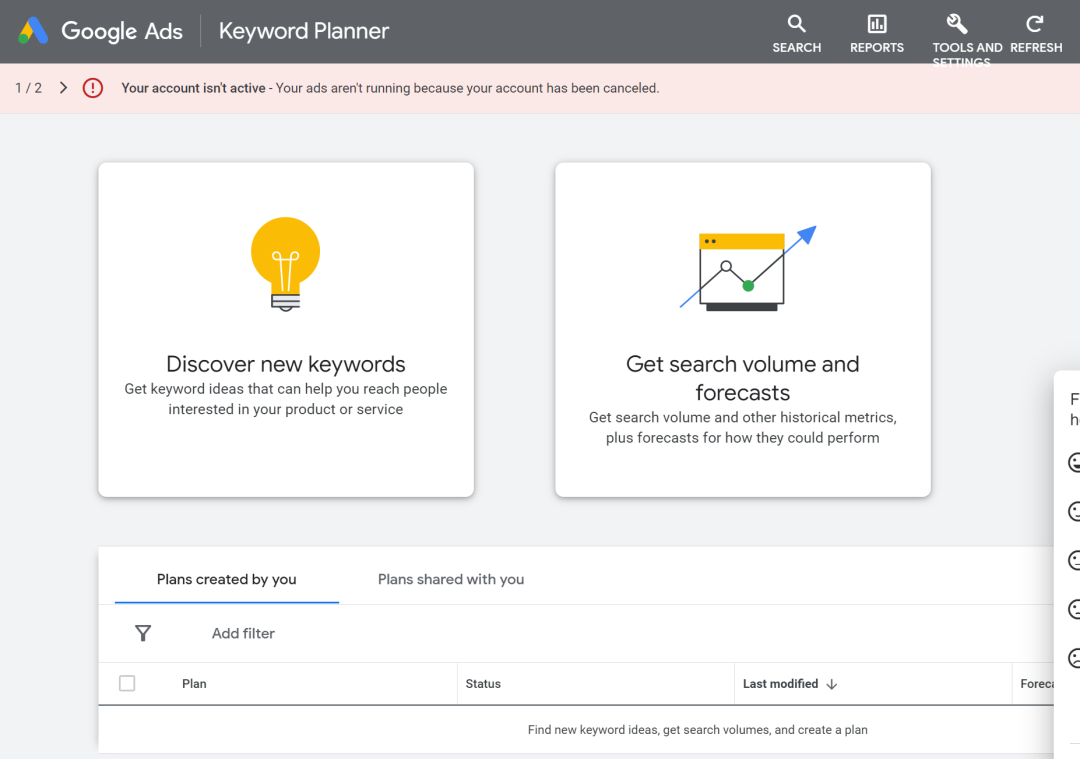Click the lightbulb keyword ideas icon

(x=285, y=264)
